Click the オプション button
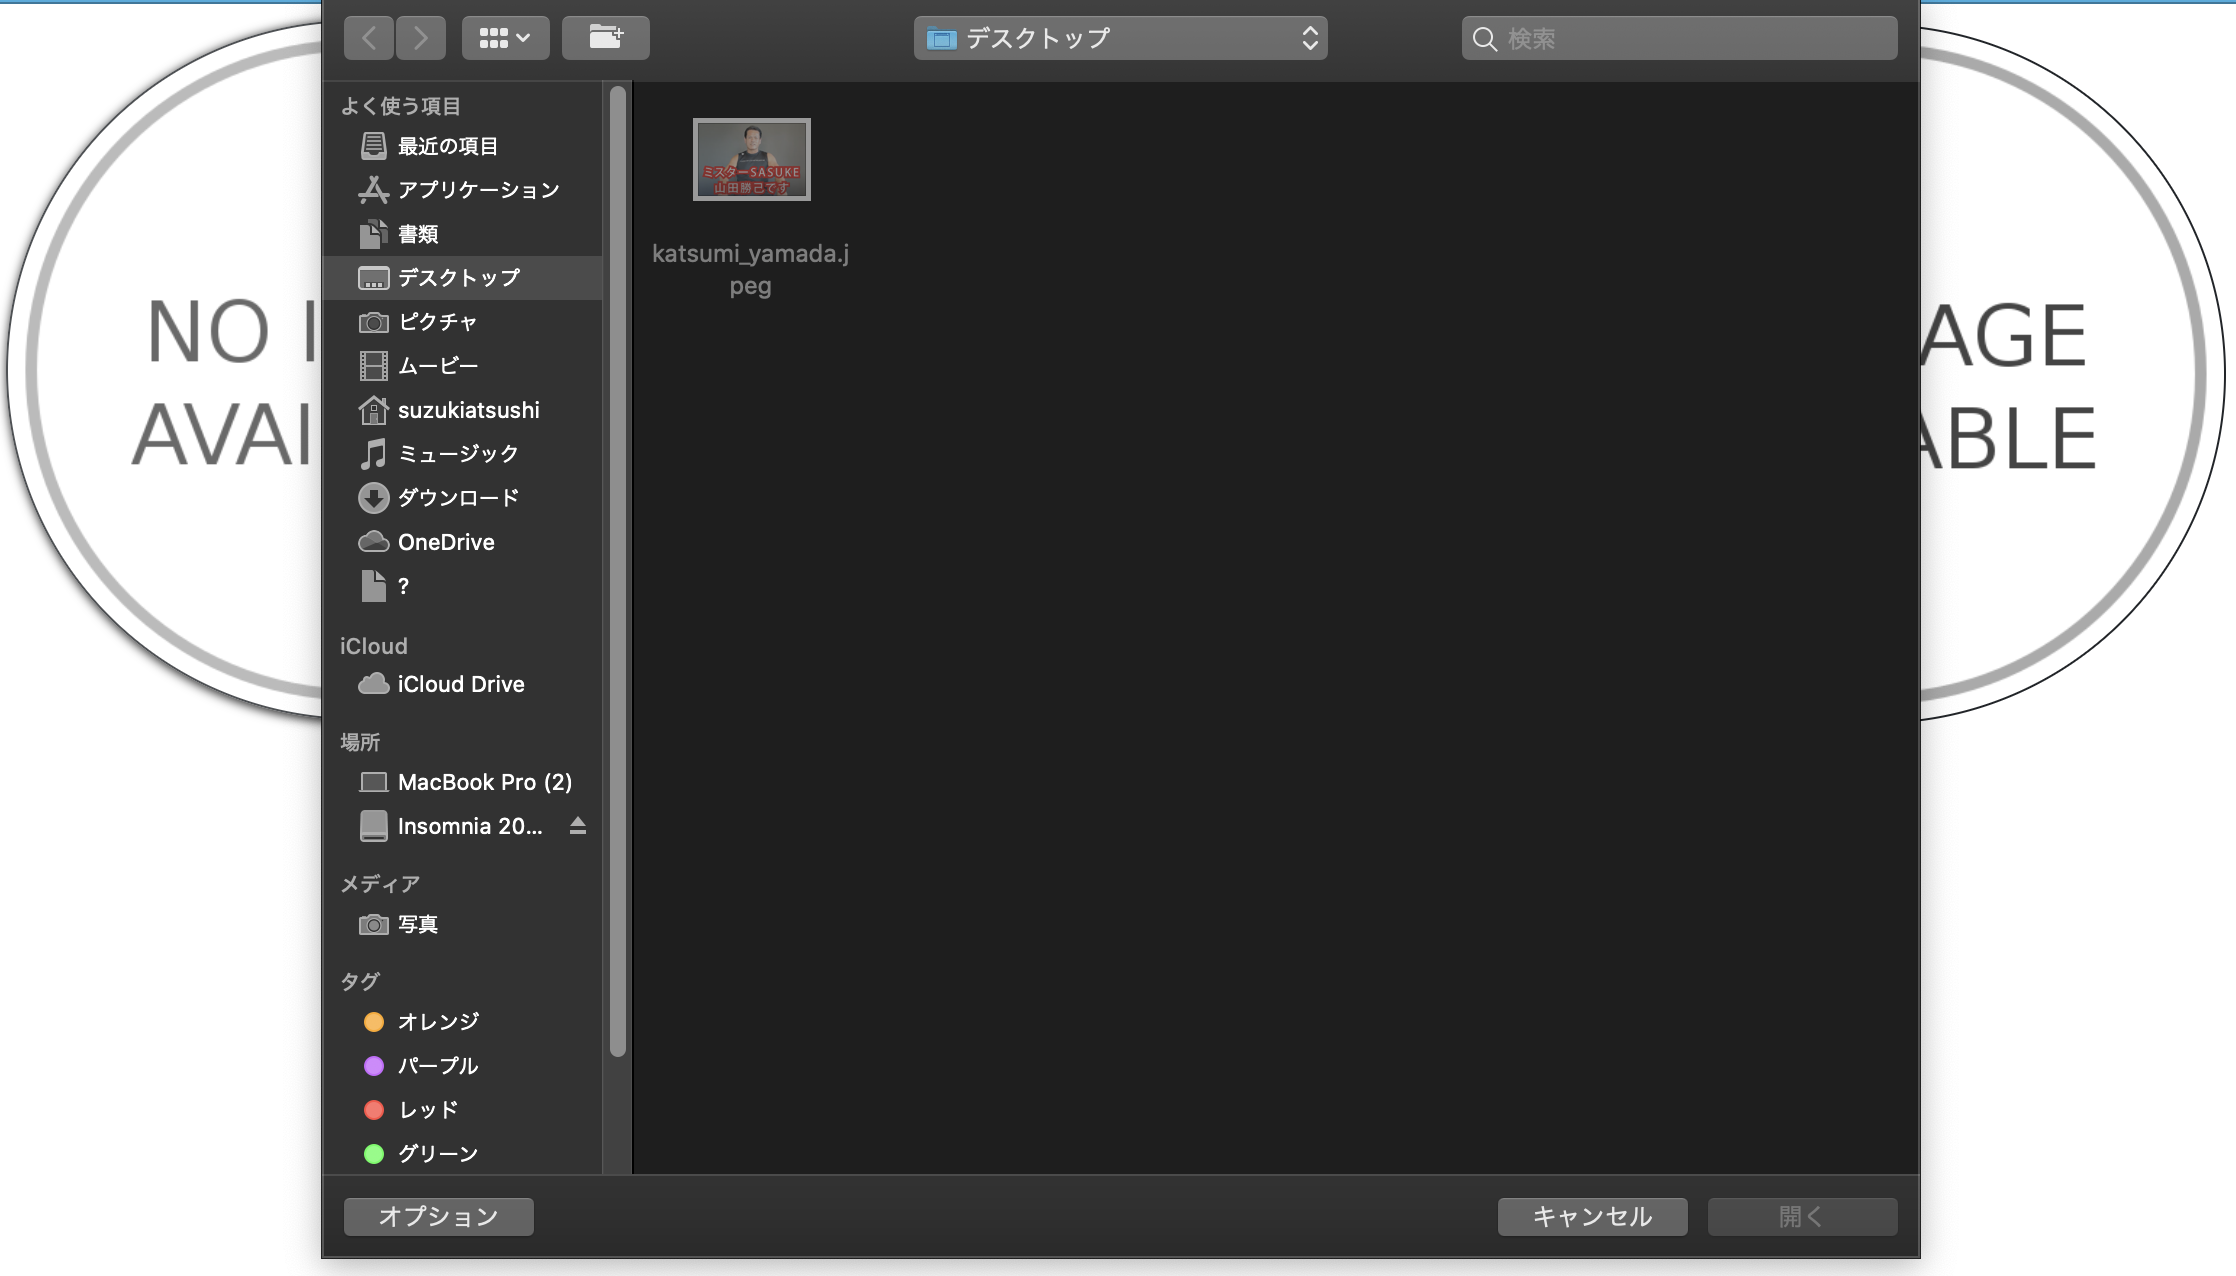 tap(438, 1216)
